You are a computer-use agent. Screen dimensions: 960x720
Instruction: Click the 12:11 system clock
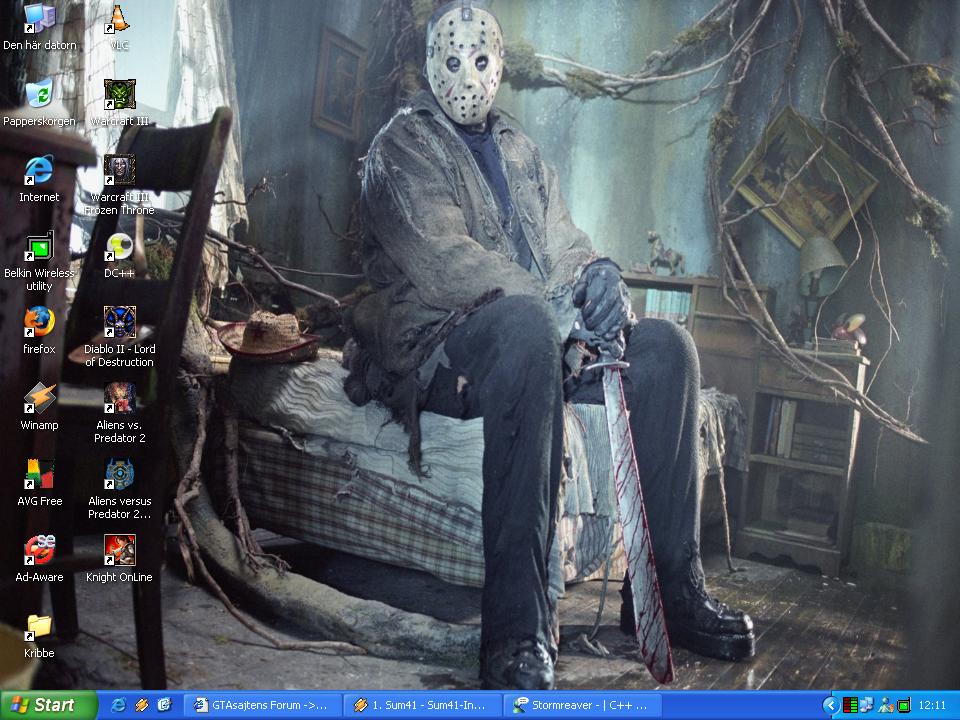[x=932, y=706]
